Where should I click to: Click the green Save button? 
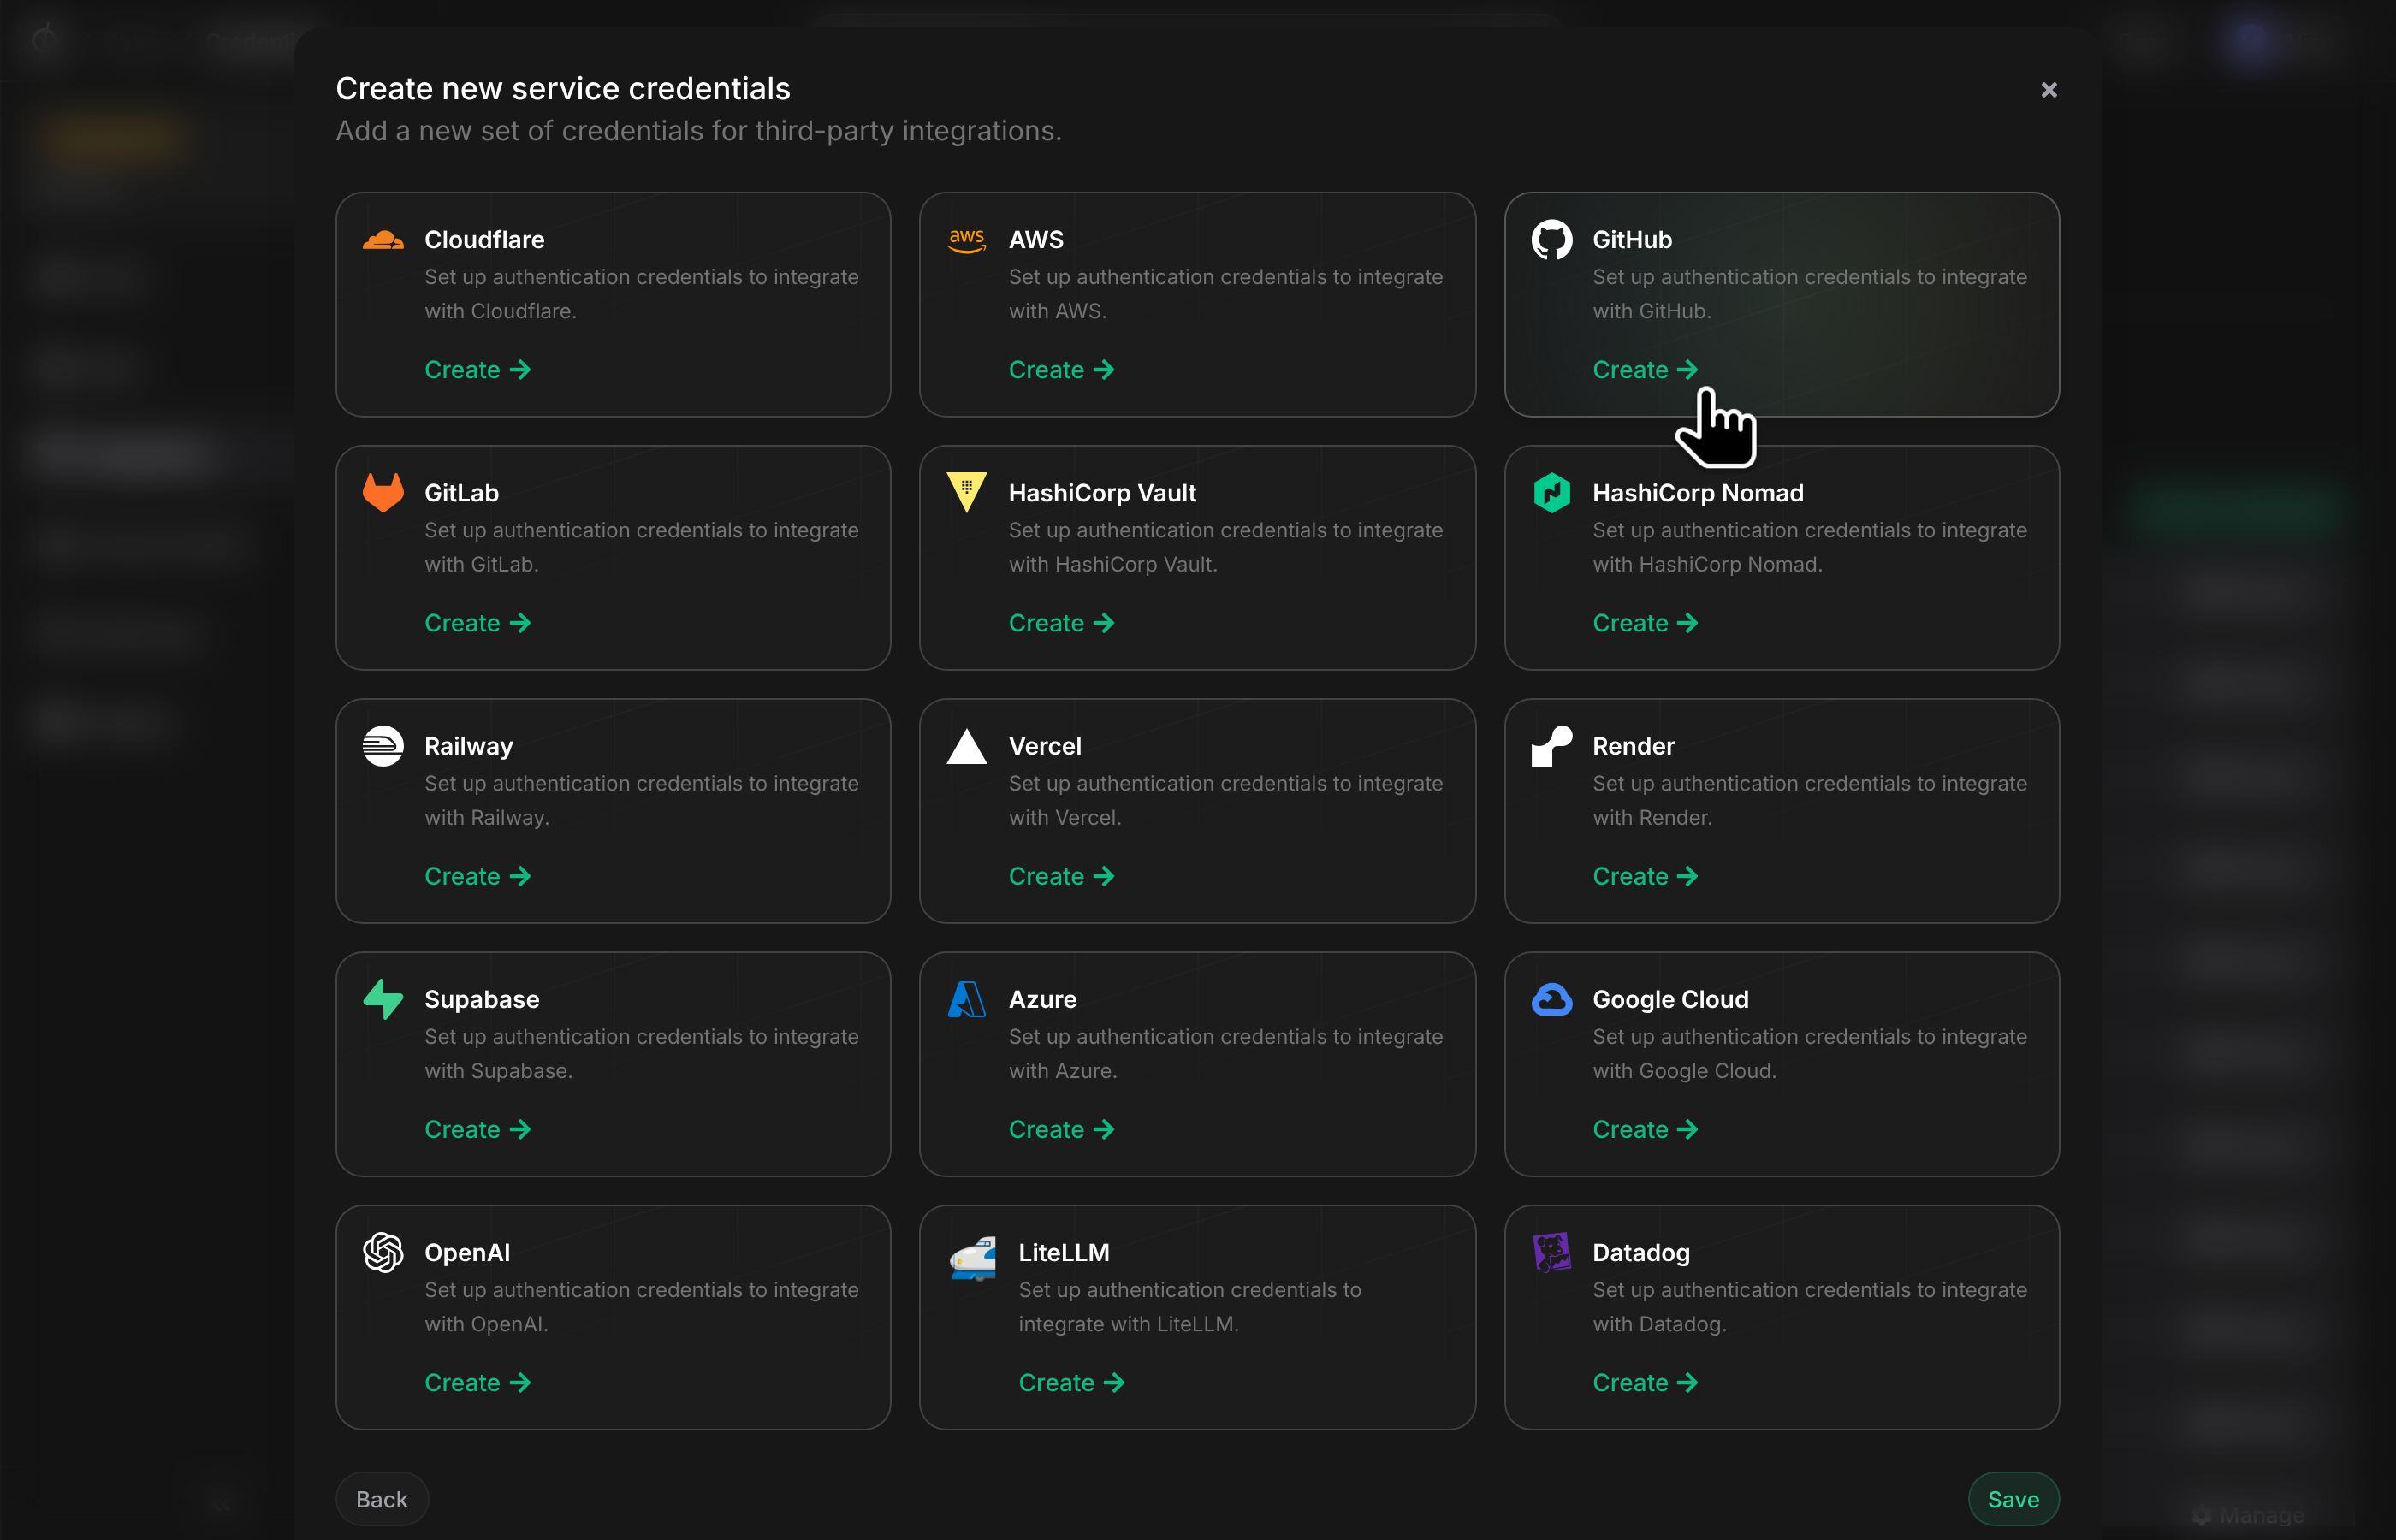2013,1499
